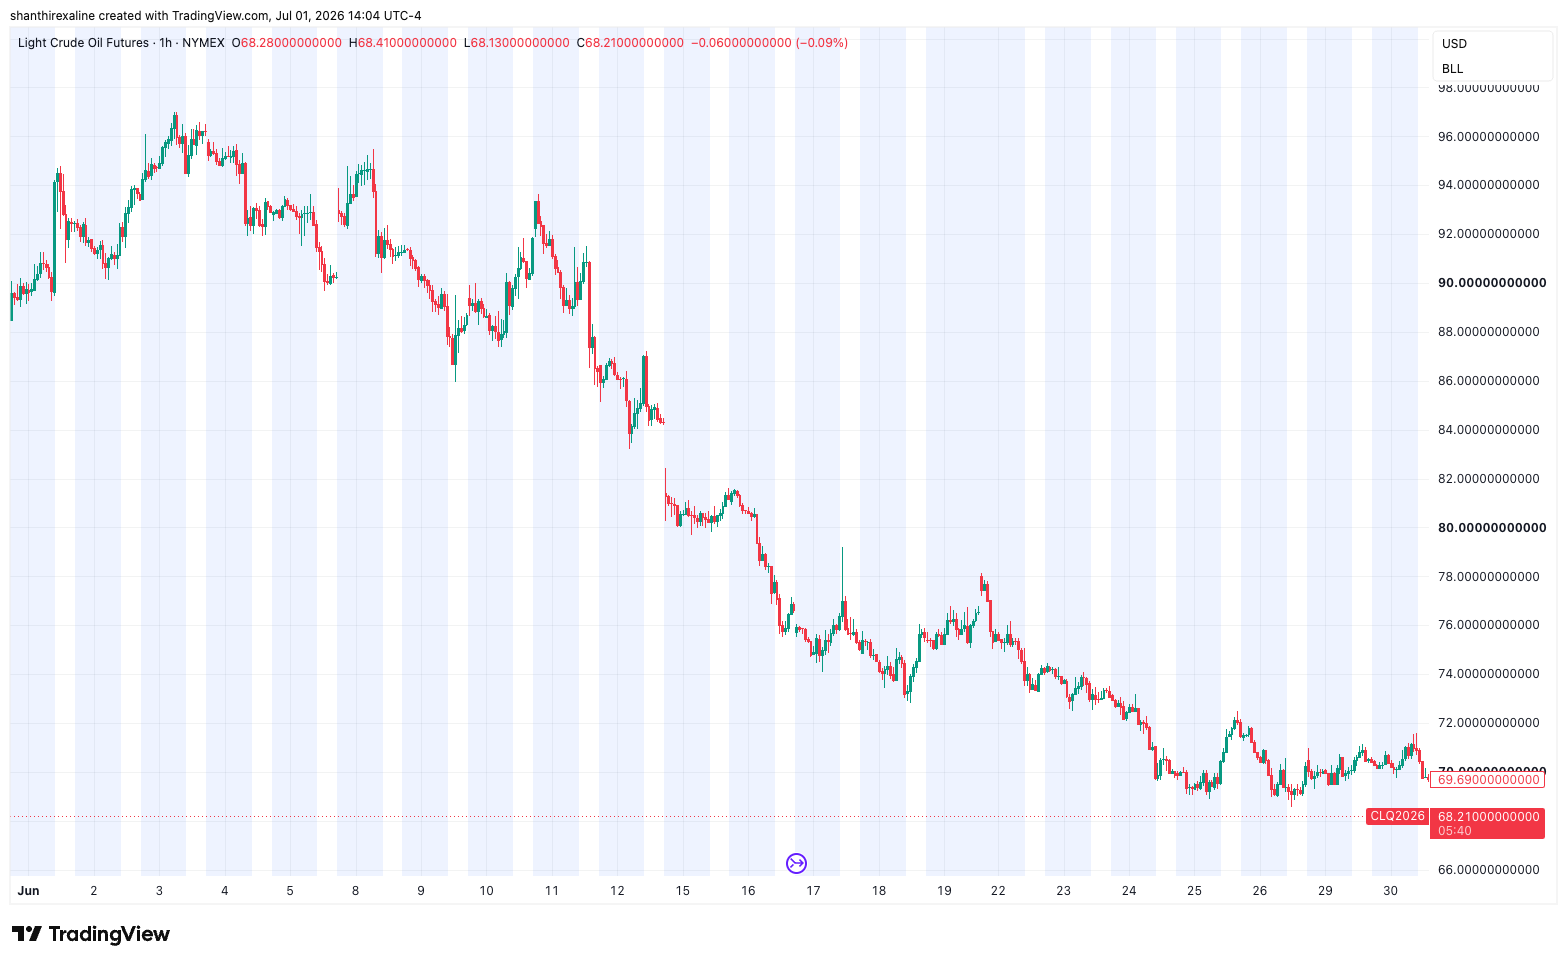Click the date label 19 on the time axis
This screenshot has width=1567, height=964.
click(x=944, y=891)
